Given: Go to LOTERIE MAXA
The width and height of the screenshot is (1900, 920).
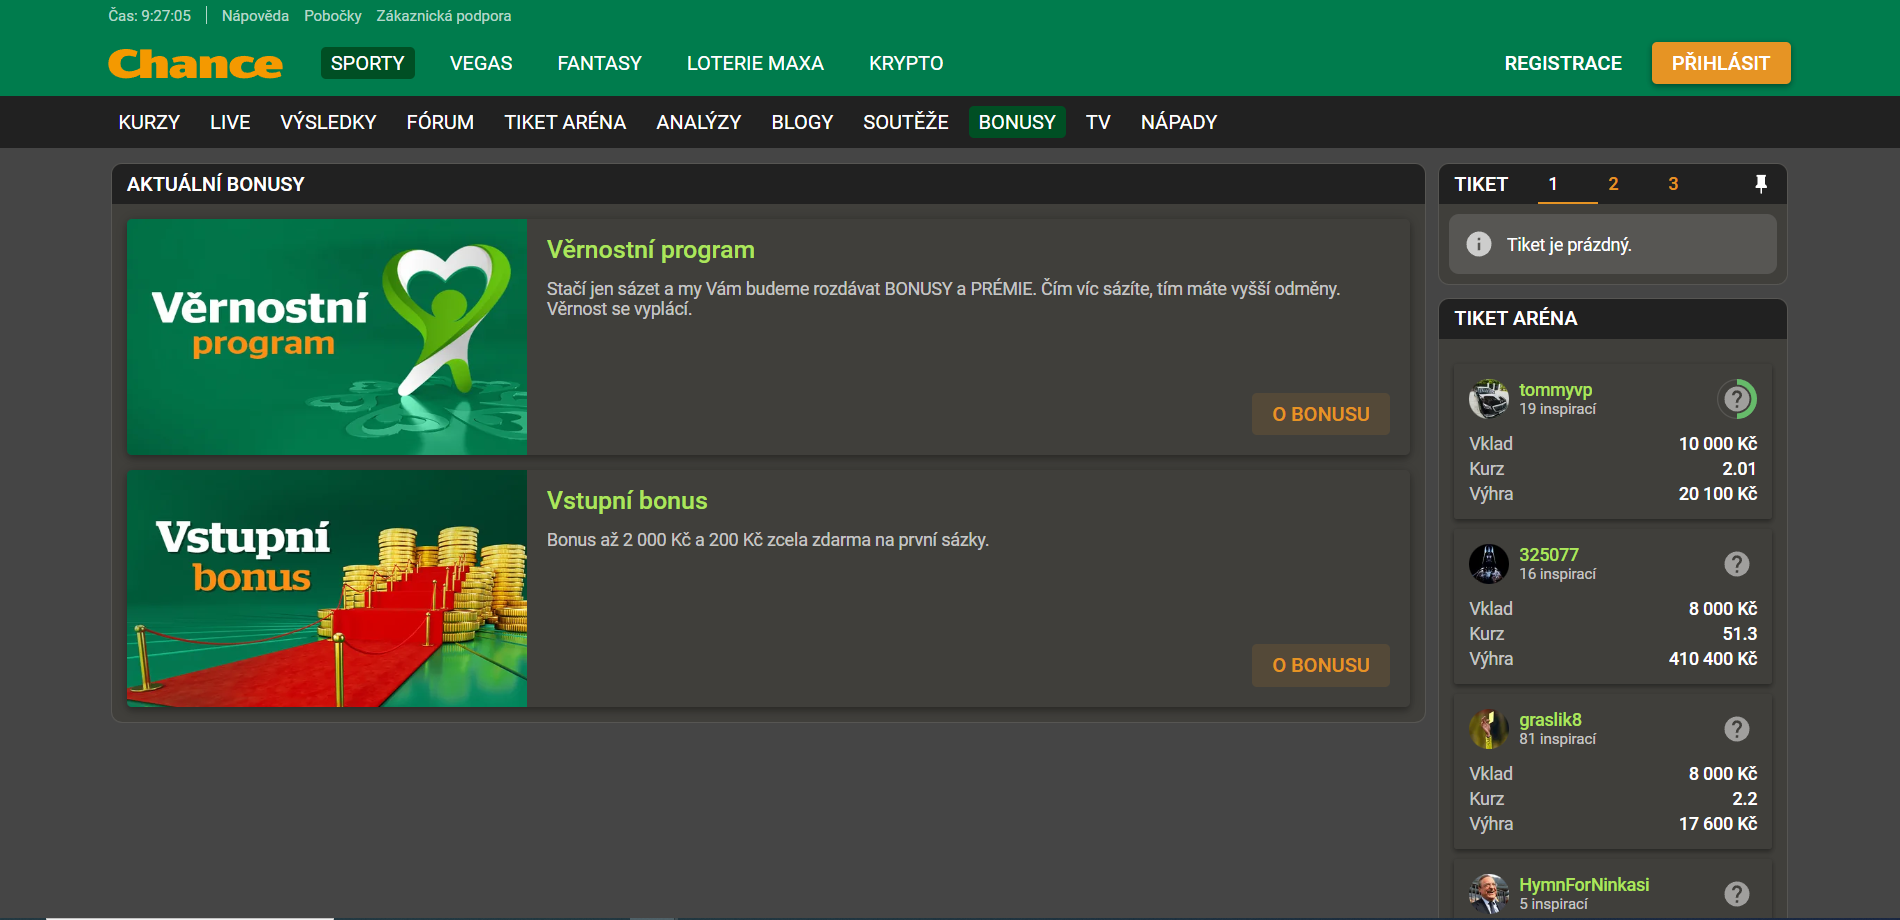Looking at the screenshot, I should pos(755,63).
